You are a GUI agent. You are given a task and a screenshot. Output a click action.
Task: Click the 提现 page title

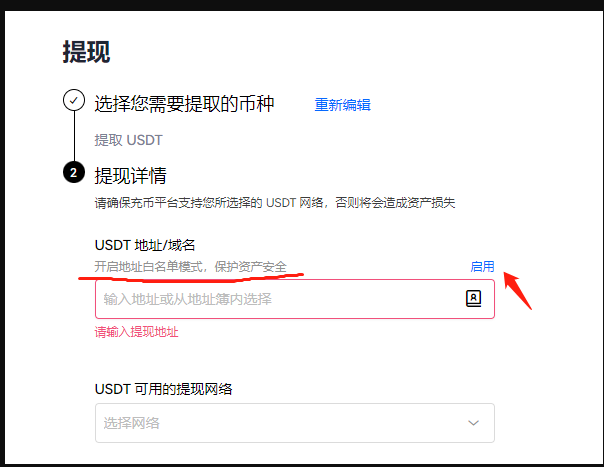(86, 52)
